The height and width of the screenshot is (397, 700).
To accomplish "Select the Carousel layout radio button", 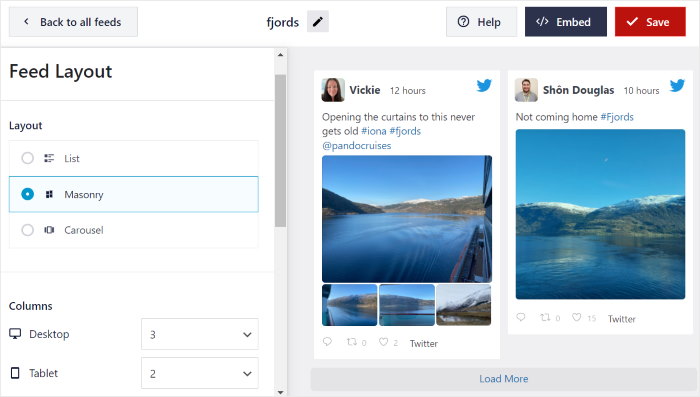I will tap(28, 230).
